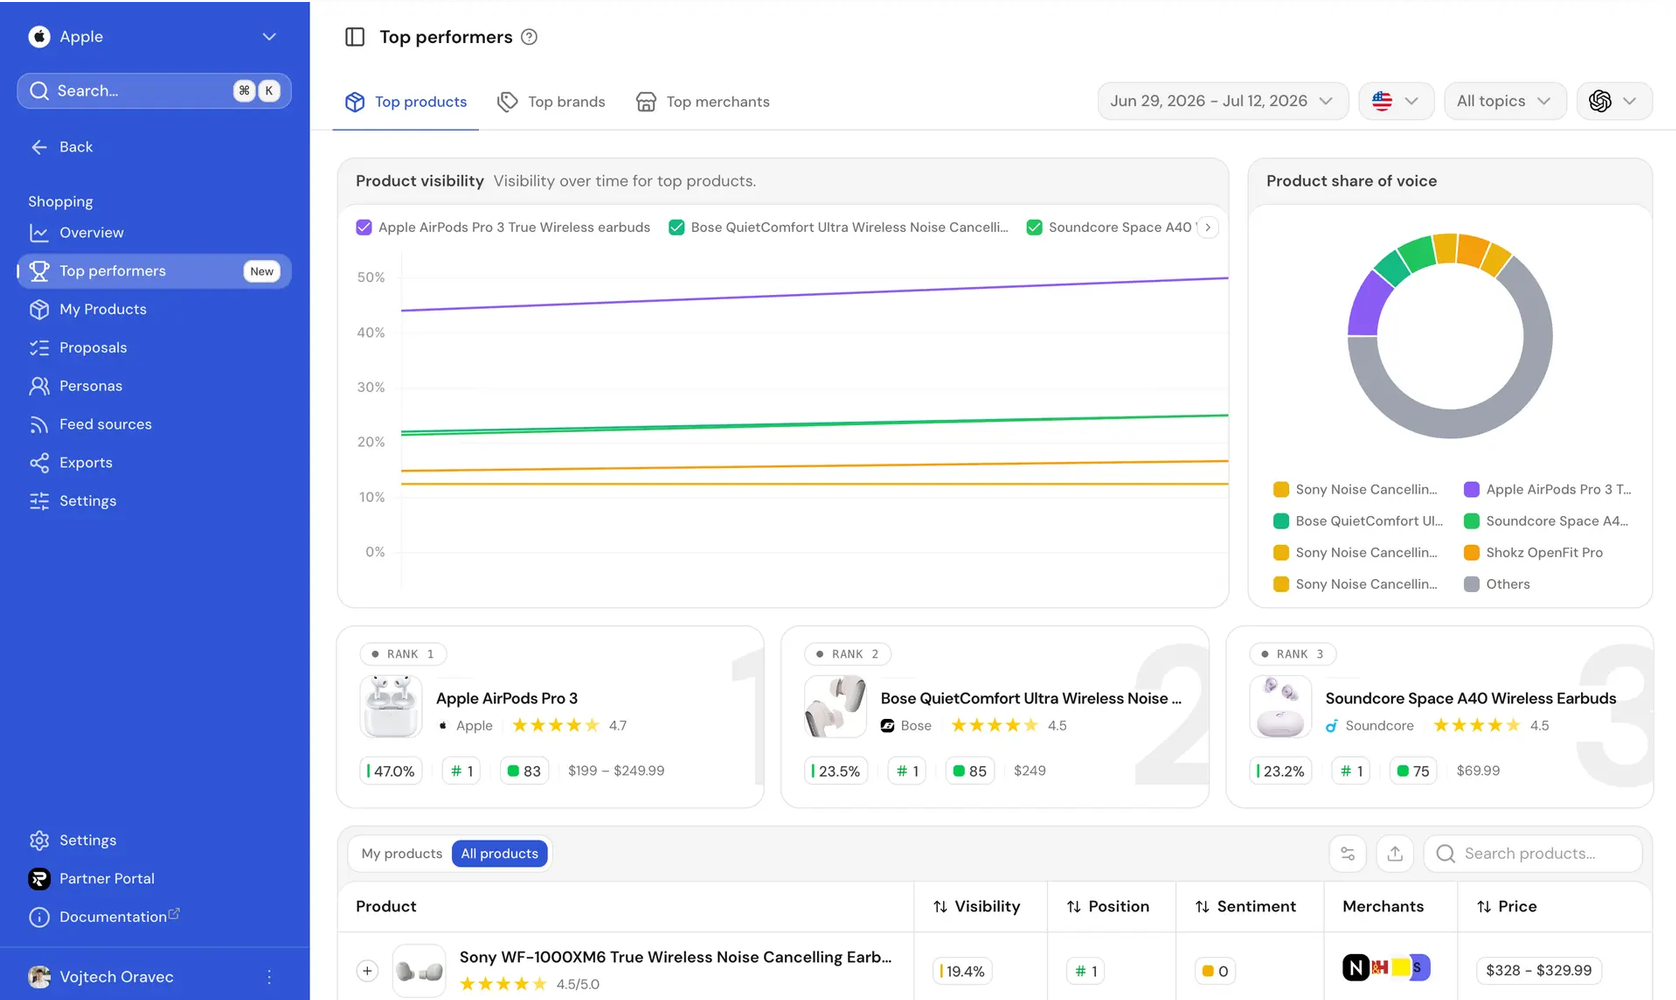Switch to the Top products tab
The height and width of the screenshot is (1000, 1676).
406,102
